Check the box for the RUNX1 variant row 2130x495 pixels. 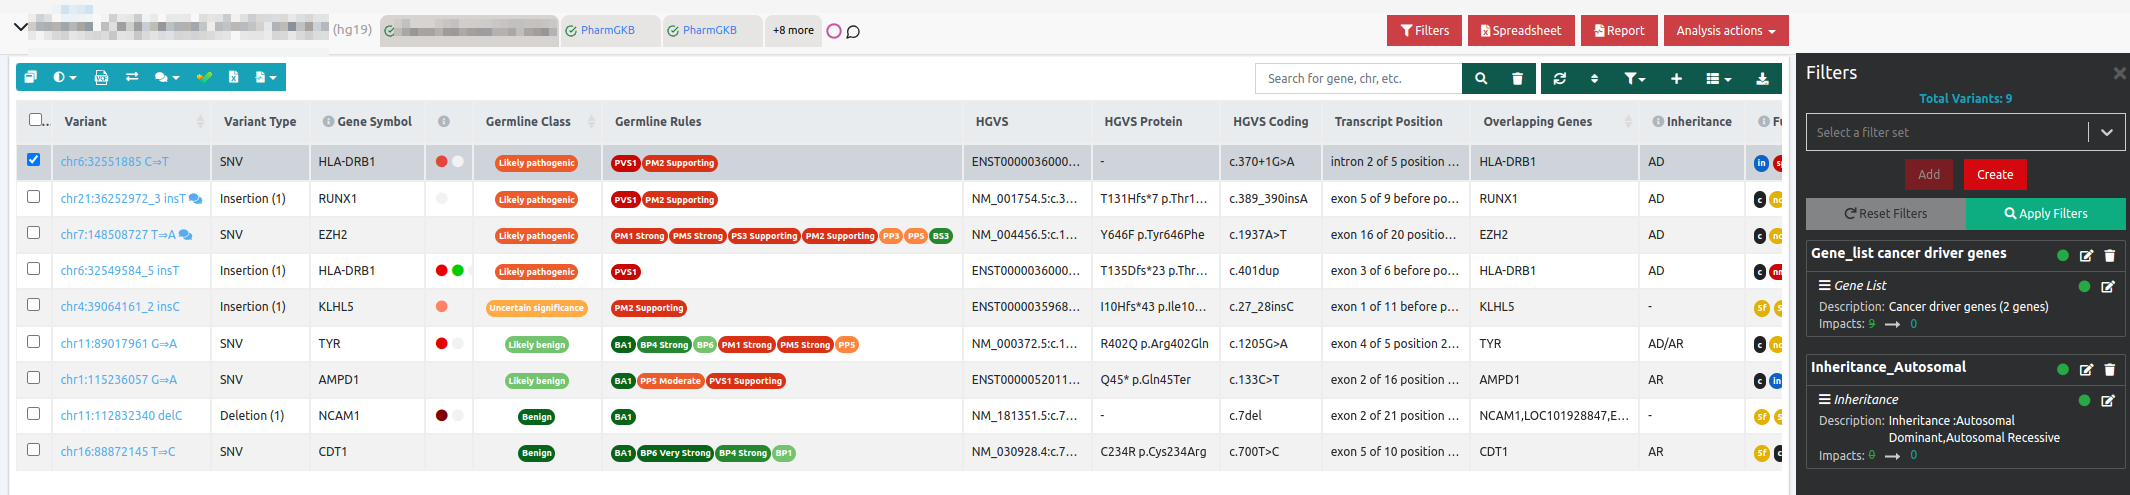34,197
